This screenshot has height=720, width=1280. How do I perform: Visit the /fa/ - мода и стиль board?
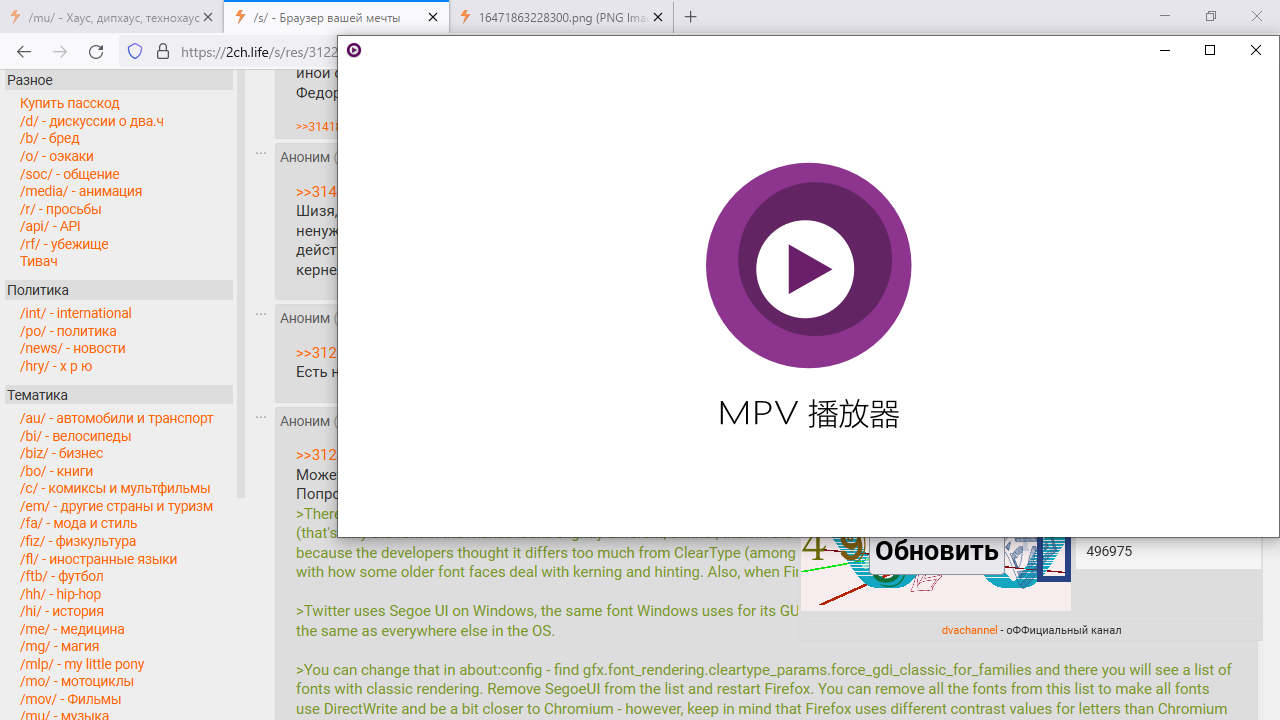(79, 523)
